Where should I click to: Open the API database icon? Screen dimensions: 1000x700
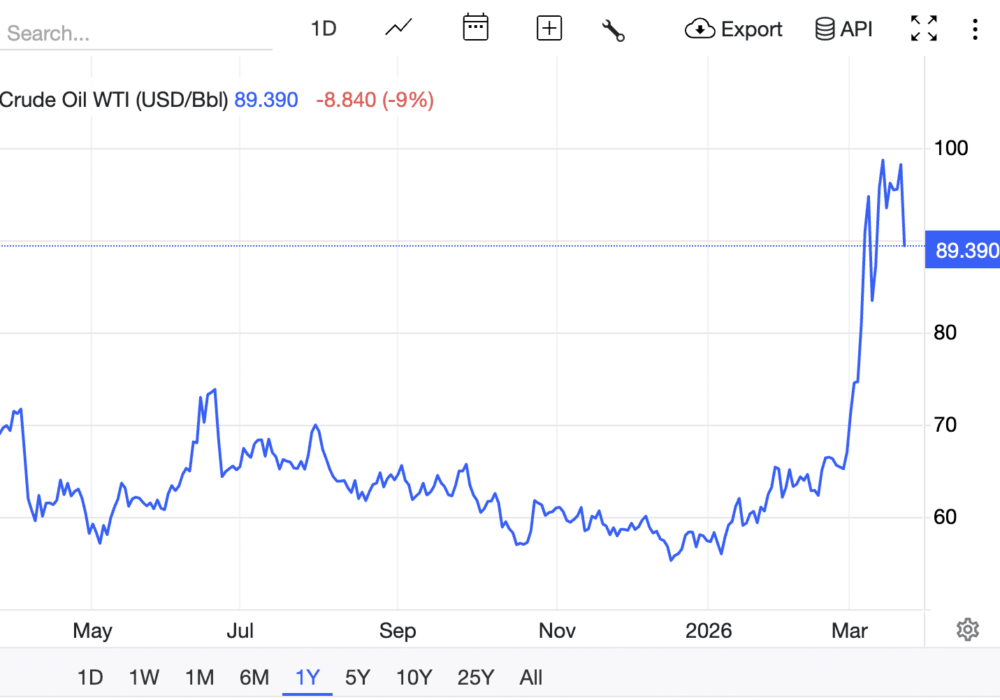click(825, 29)
